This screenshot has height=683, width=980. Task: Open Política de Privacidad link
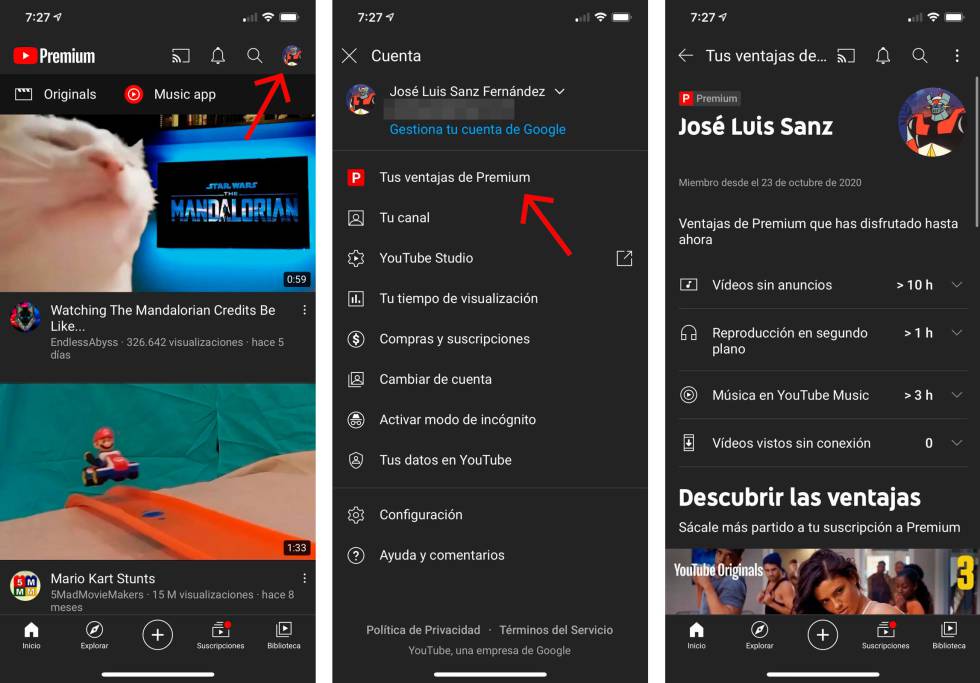[423, 630]
